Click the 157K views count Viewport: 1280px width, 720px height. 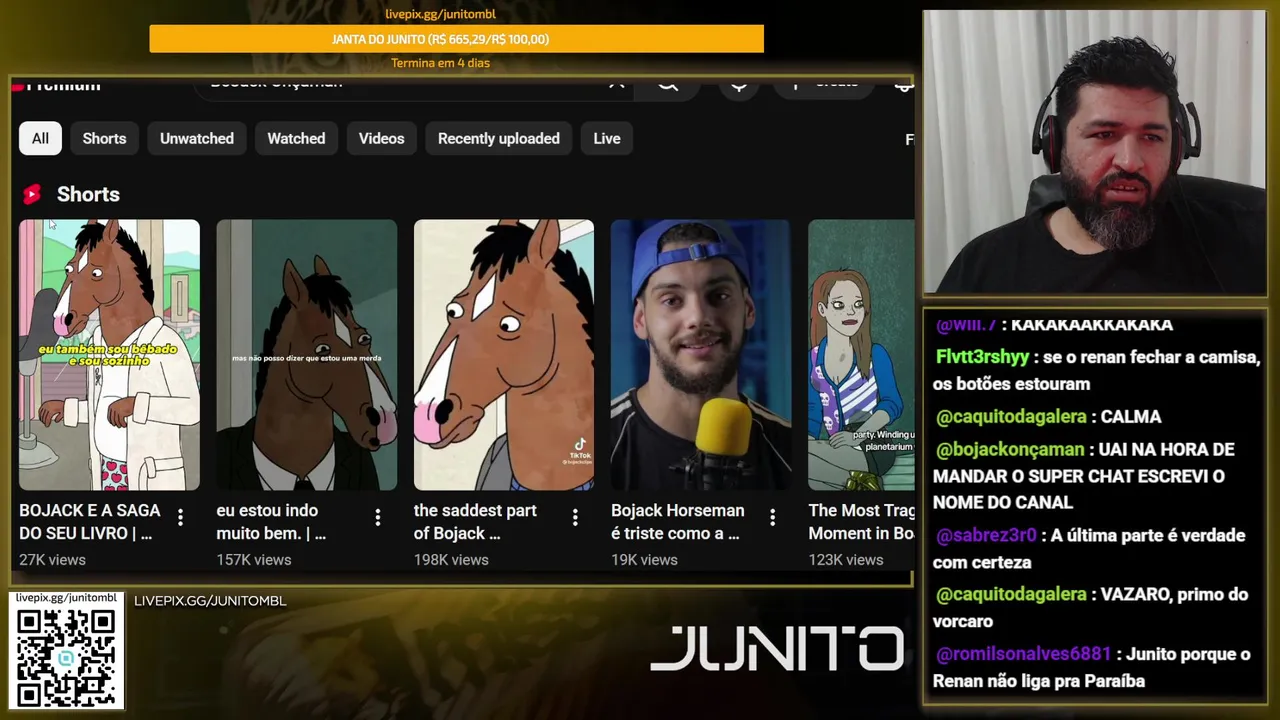point(254,560)
